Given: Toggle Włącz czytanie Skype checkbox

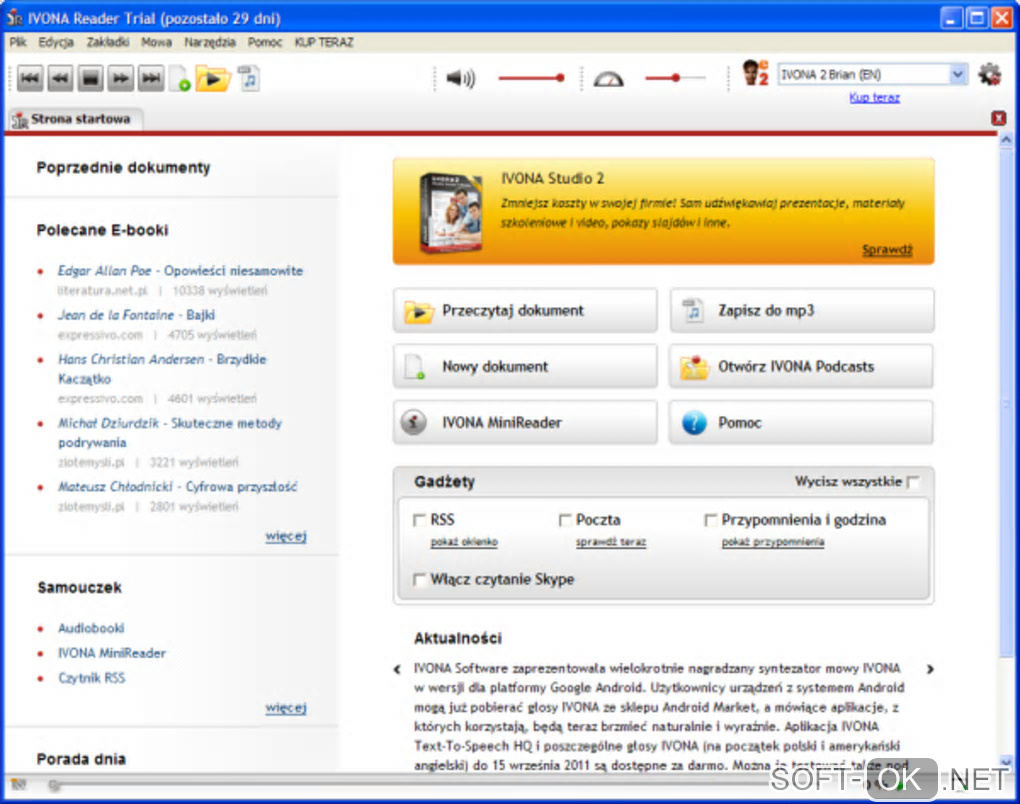Looking at the screenshot, I should click(420, 580).
